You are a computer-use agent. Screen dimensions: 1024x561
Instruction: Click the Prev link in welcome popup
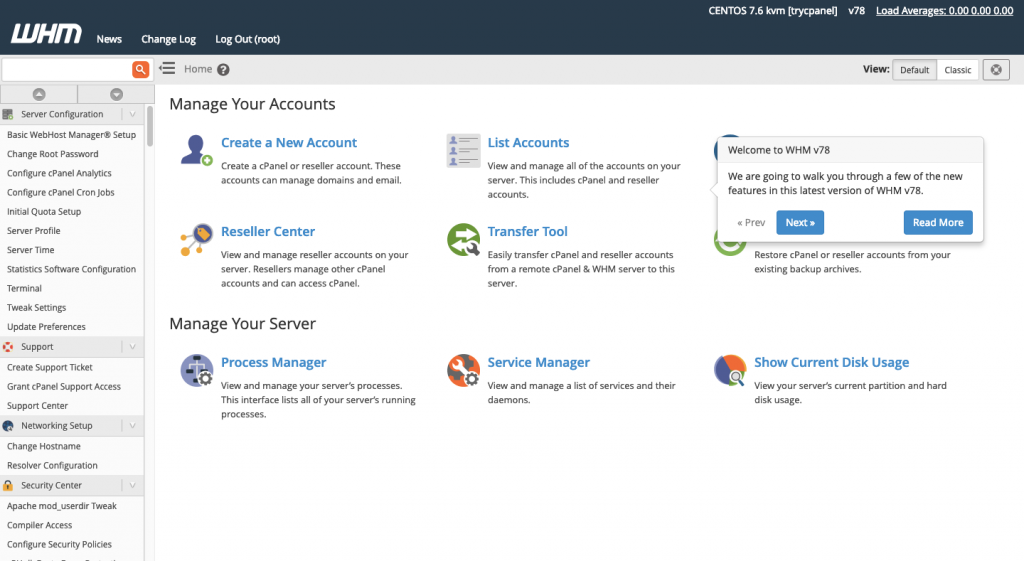click(751, 223)
